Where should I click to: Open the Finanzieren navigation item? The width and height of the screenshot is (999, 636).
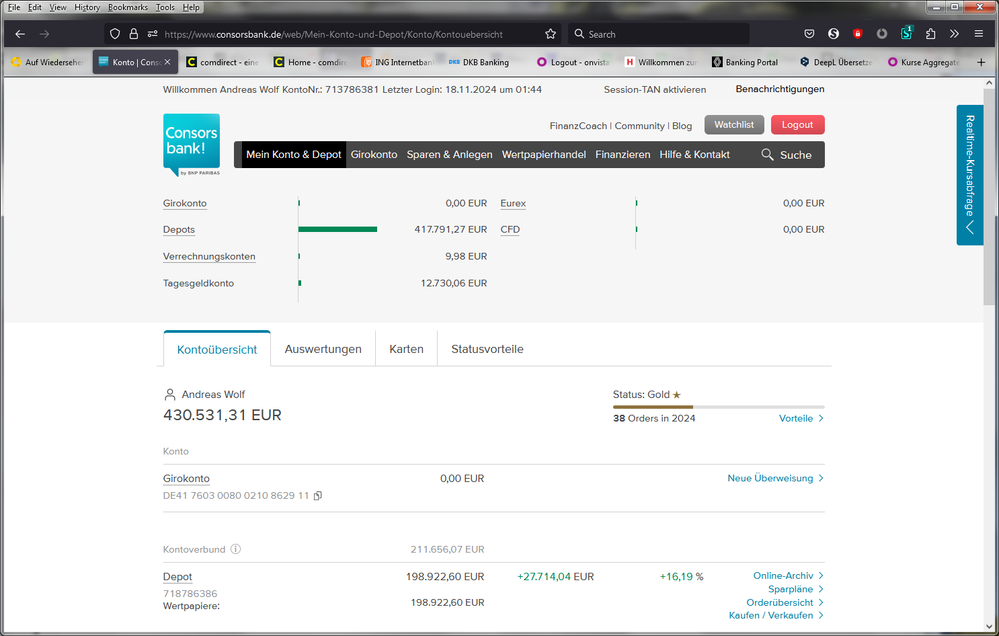pyautogui.click(x=623, y=154)
